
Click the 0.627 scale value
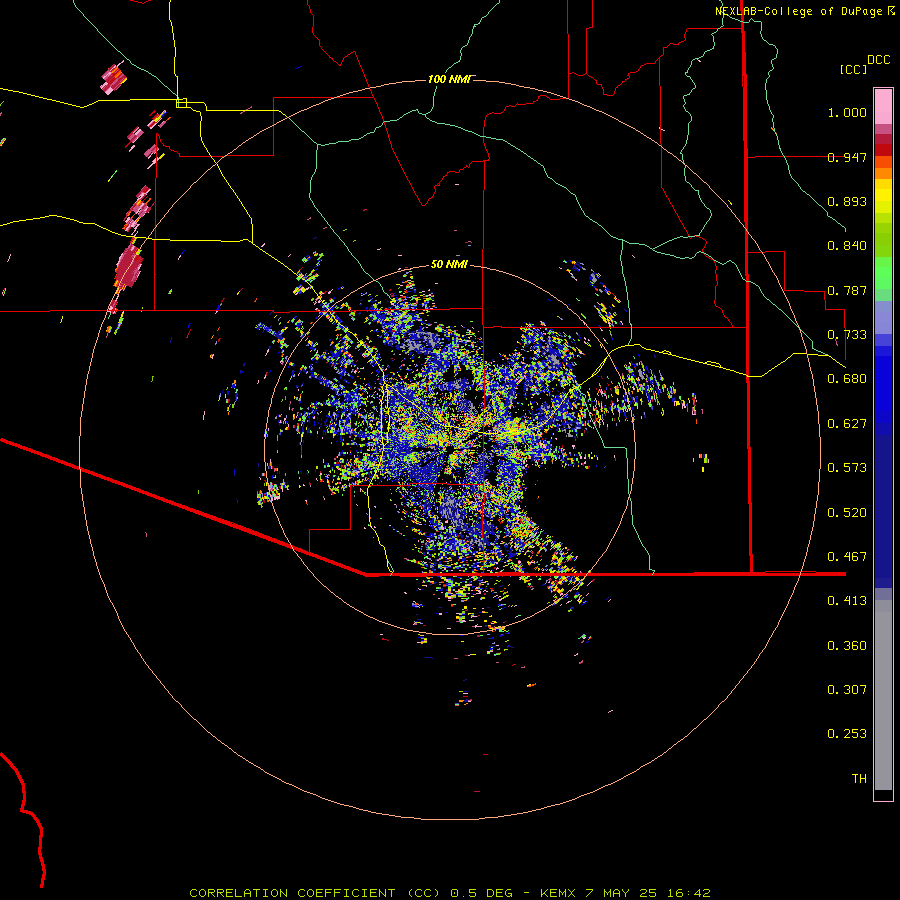(847, 424)
